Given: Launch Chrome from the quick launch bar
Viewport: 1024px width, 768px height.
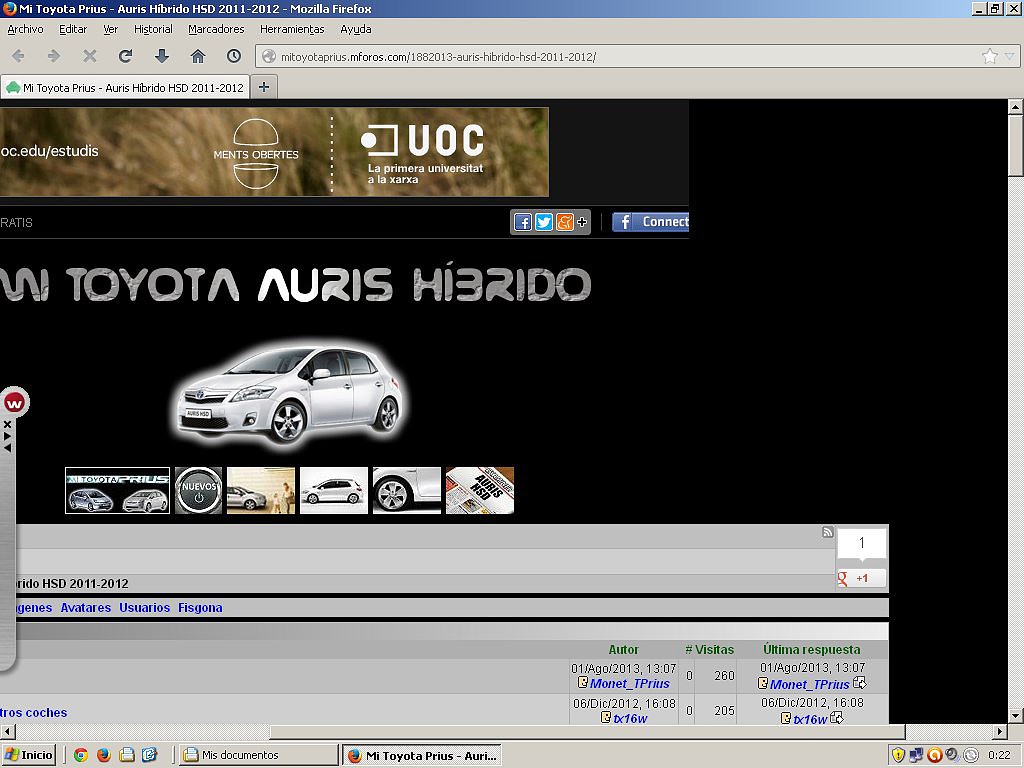Looking at the screenshot, I should [x=81, y=755].
